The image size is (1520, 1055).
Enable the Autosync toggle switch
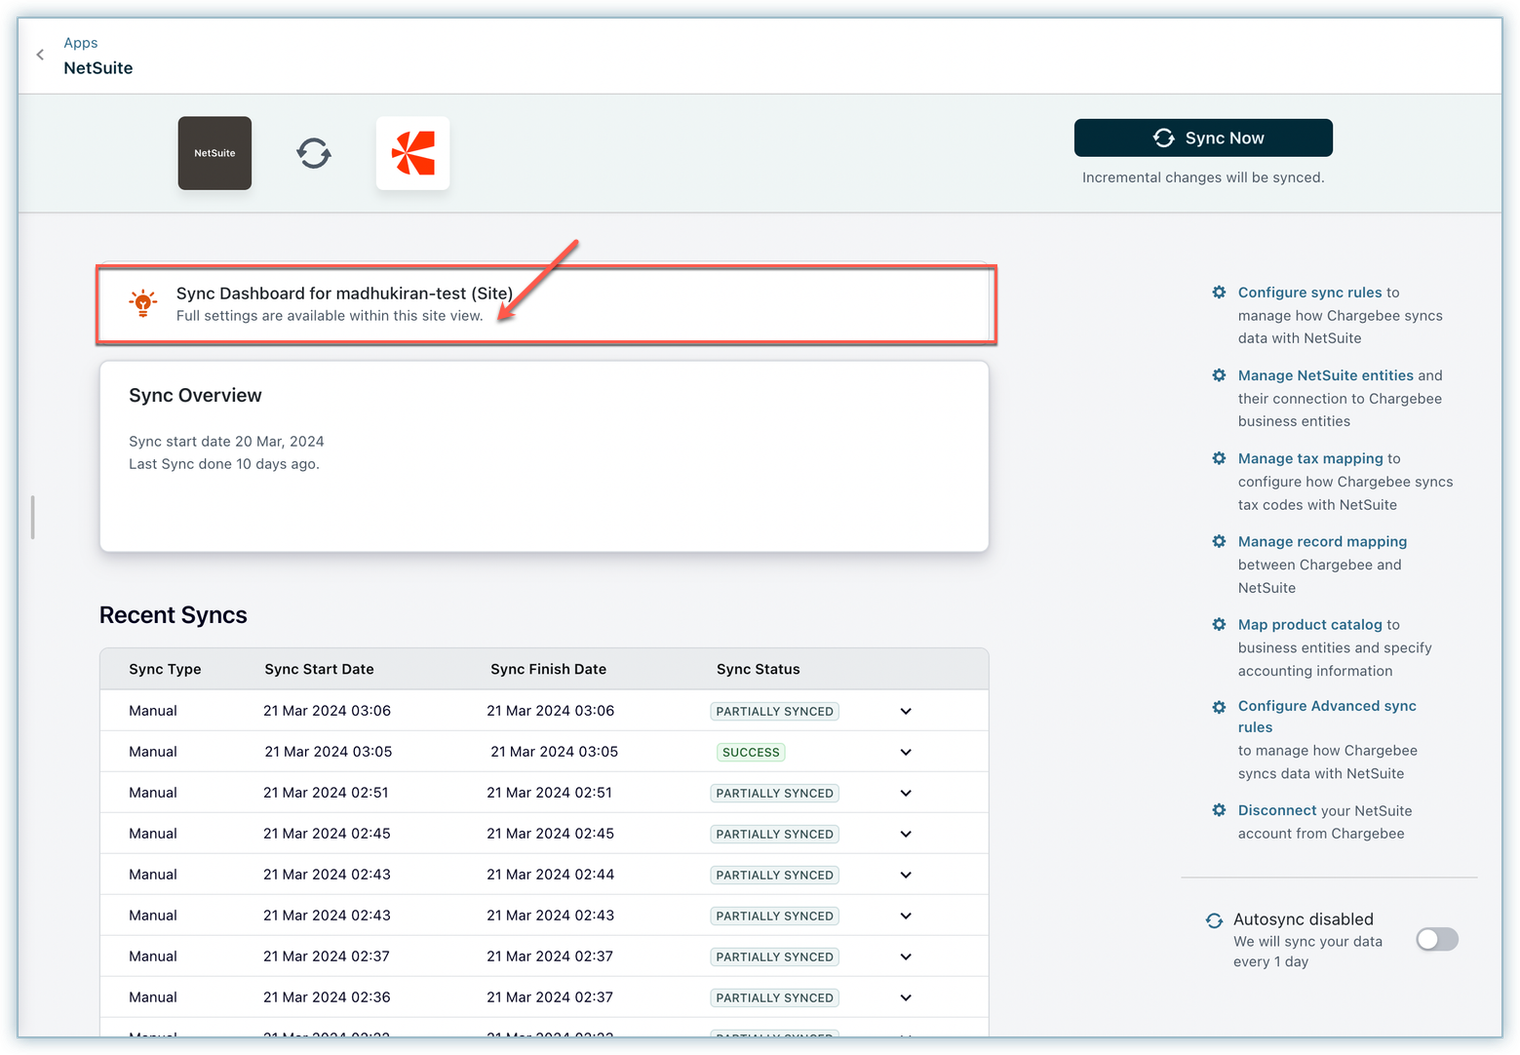point(1437,939)
